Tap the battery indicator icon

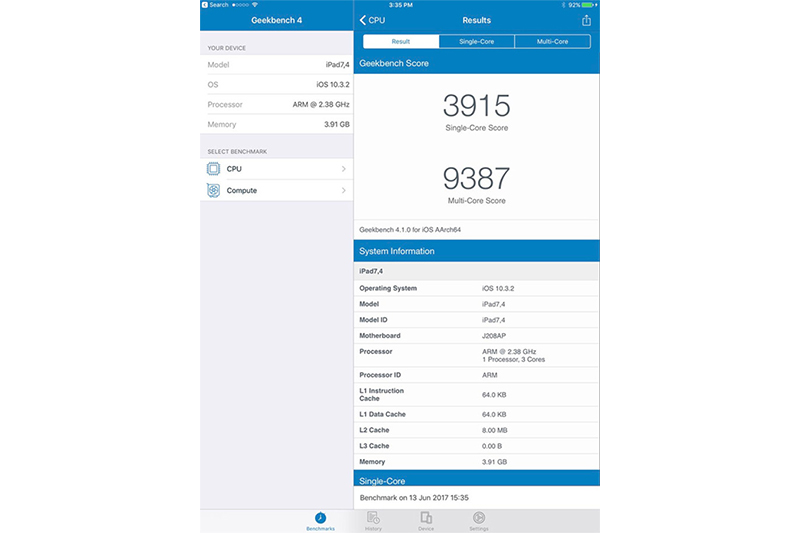[x=588, y=5]
